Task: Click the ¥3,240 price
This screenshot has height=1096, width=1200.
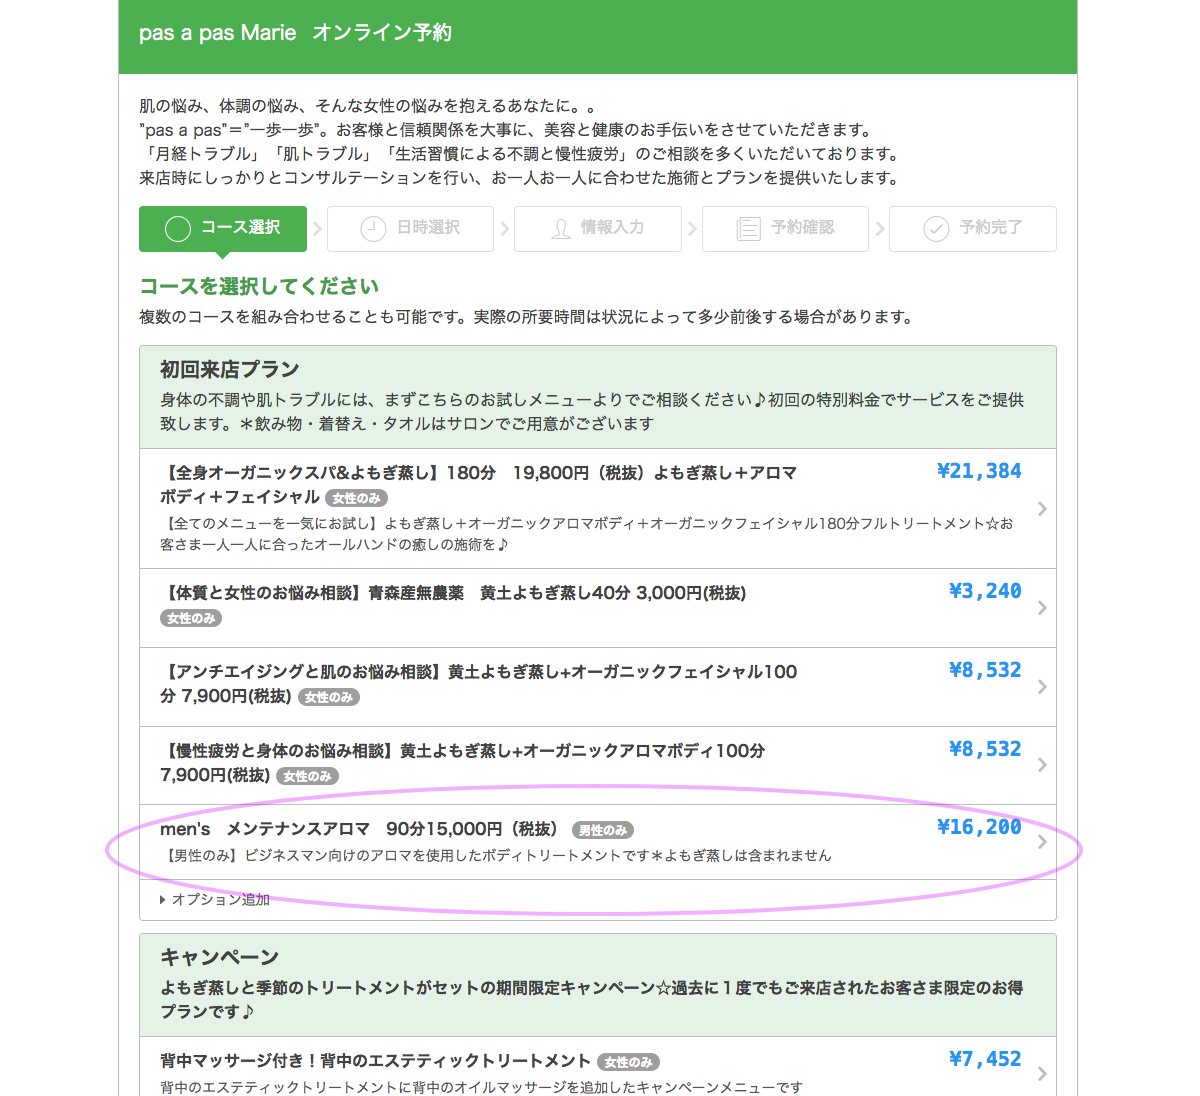Action: pyautogui.click(x=985, y=591)
